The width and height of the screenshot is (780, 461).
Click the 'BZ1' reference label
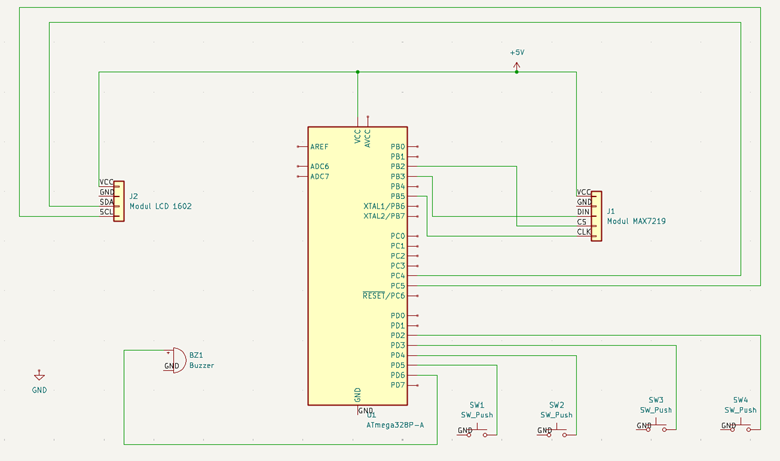tap(196, 355)
